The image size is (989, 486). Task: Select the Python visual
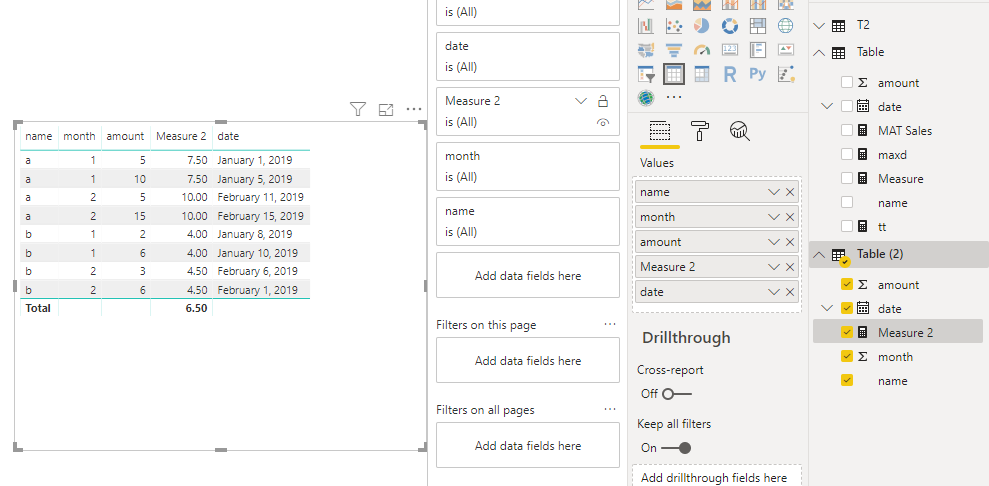758,74
